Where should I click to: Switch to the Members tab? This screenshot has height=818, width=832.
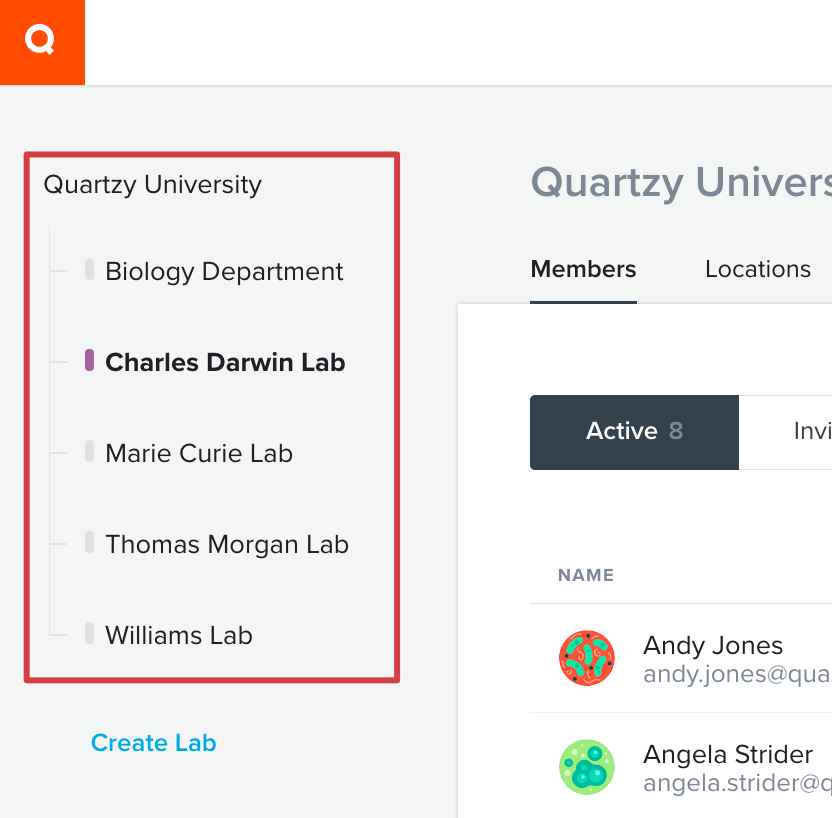583,269
